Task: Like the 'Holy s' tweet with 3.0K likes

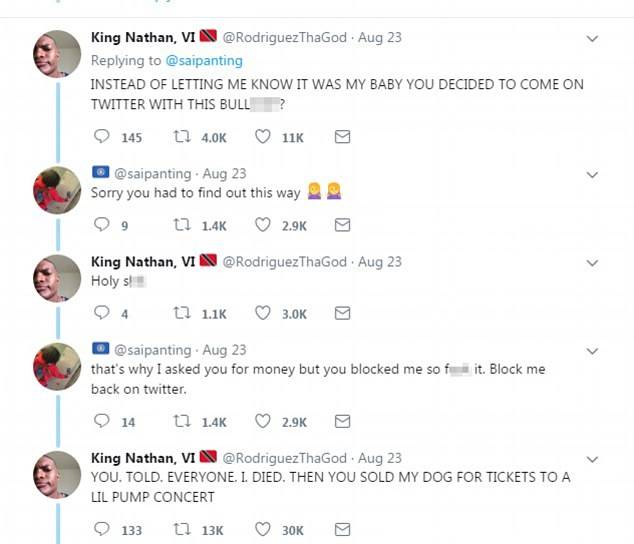Action: click(x=262, y=313)
